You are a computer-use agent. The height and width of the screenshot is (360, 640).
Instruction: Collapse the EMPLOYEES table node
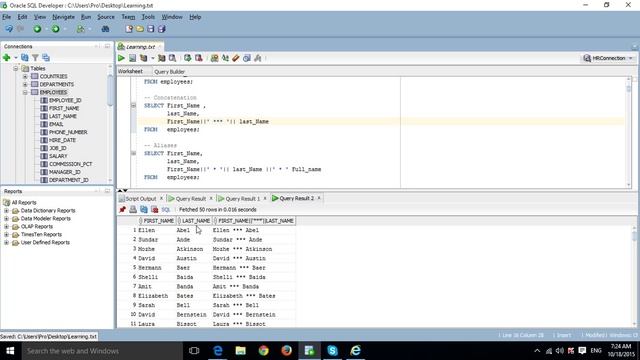click(x=25, y=92)
